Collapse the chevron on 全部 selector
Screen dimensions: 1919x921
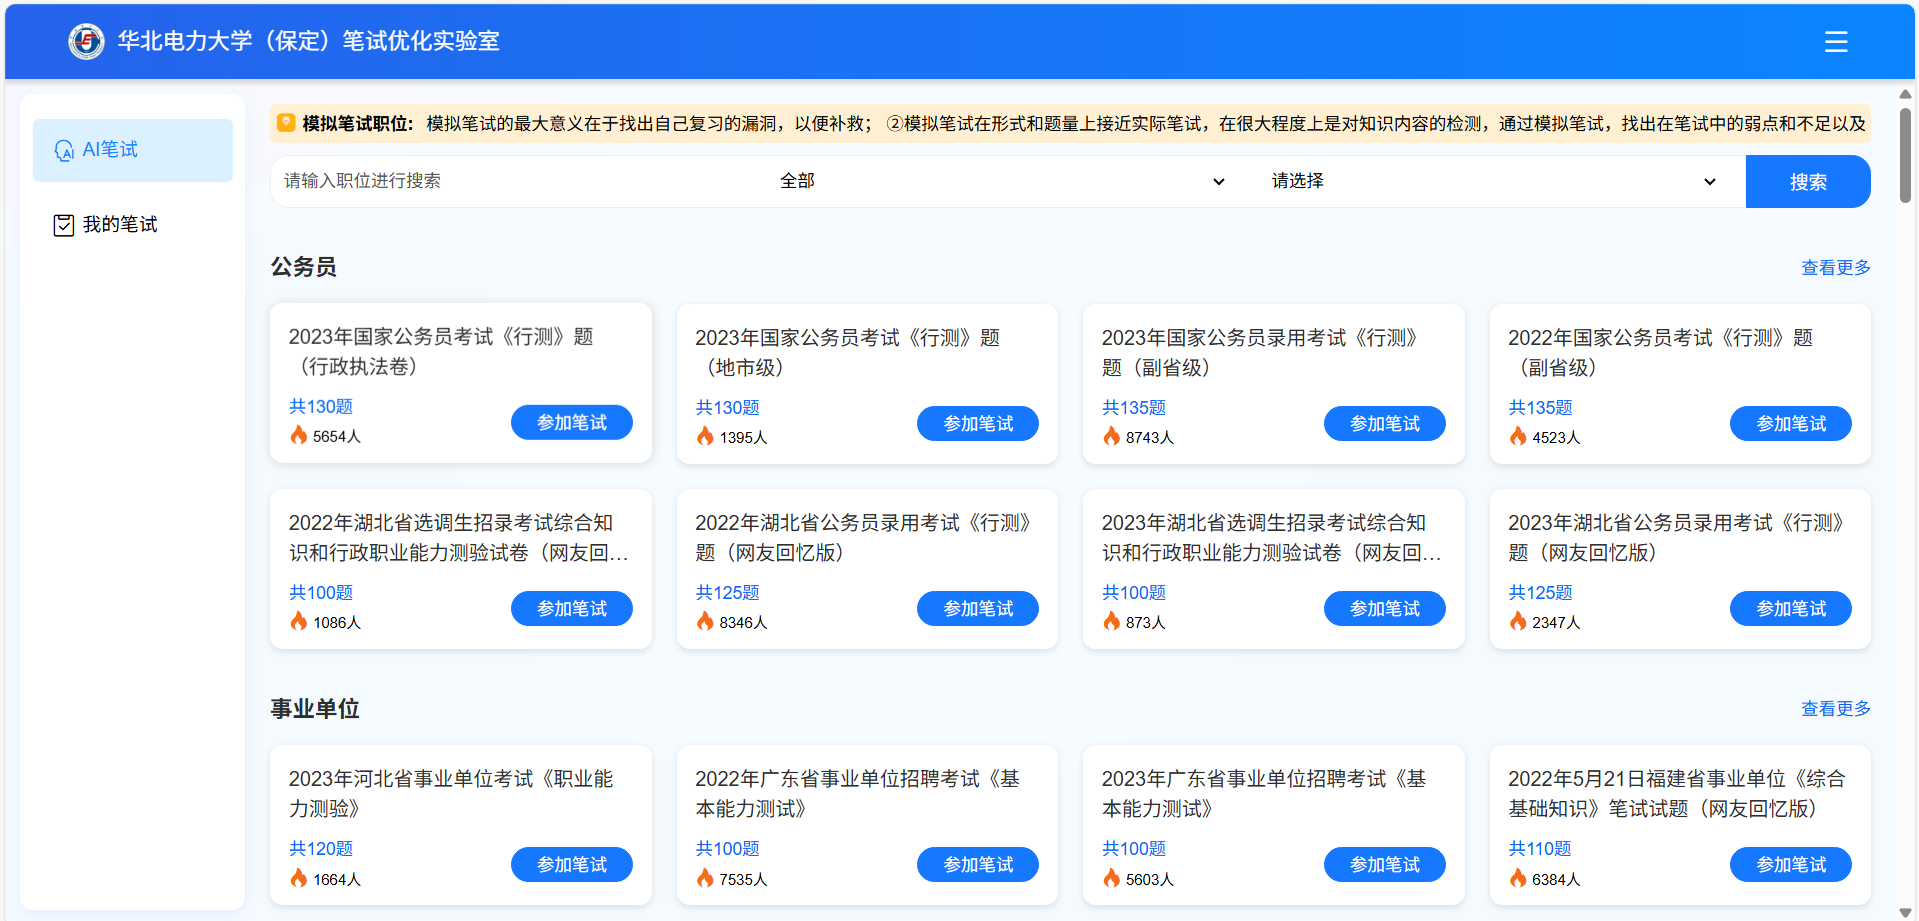(x=1218, y=181)
